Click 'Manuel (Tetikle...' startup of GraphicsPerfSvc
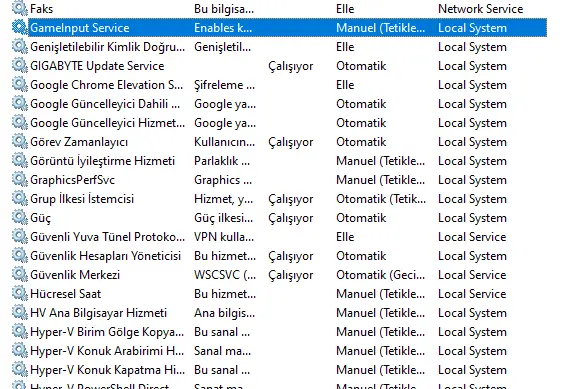Viewport: 571px width, 389px height. pos(381,180)
